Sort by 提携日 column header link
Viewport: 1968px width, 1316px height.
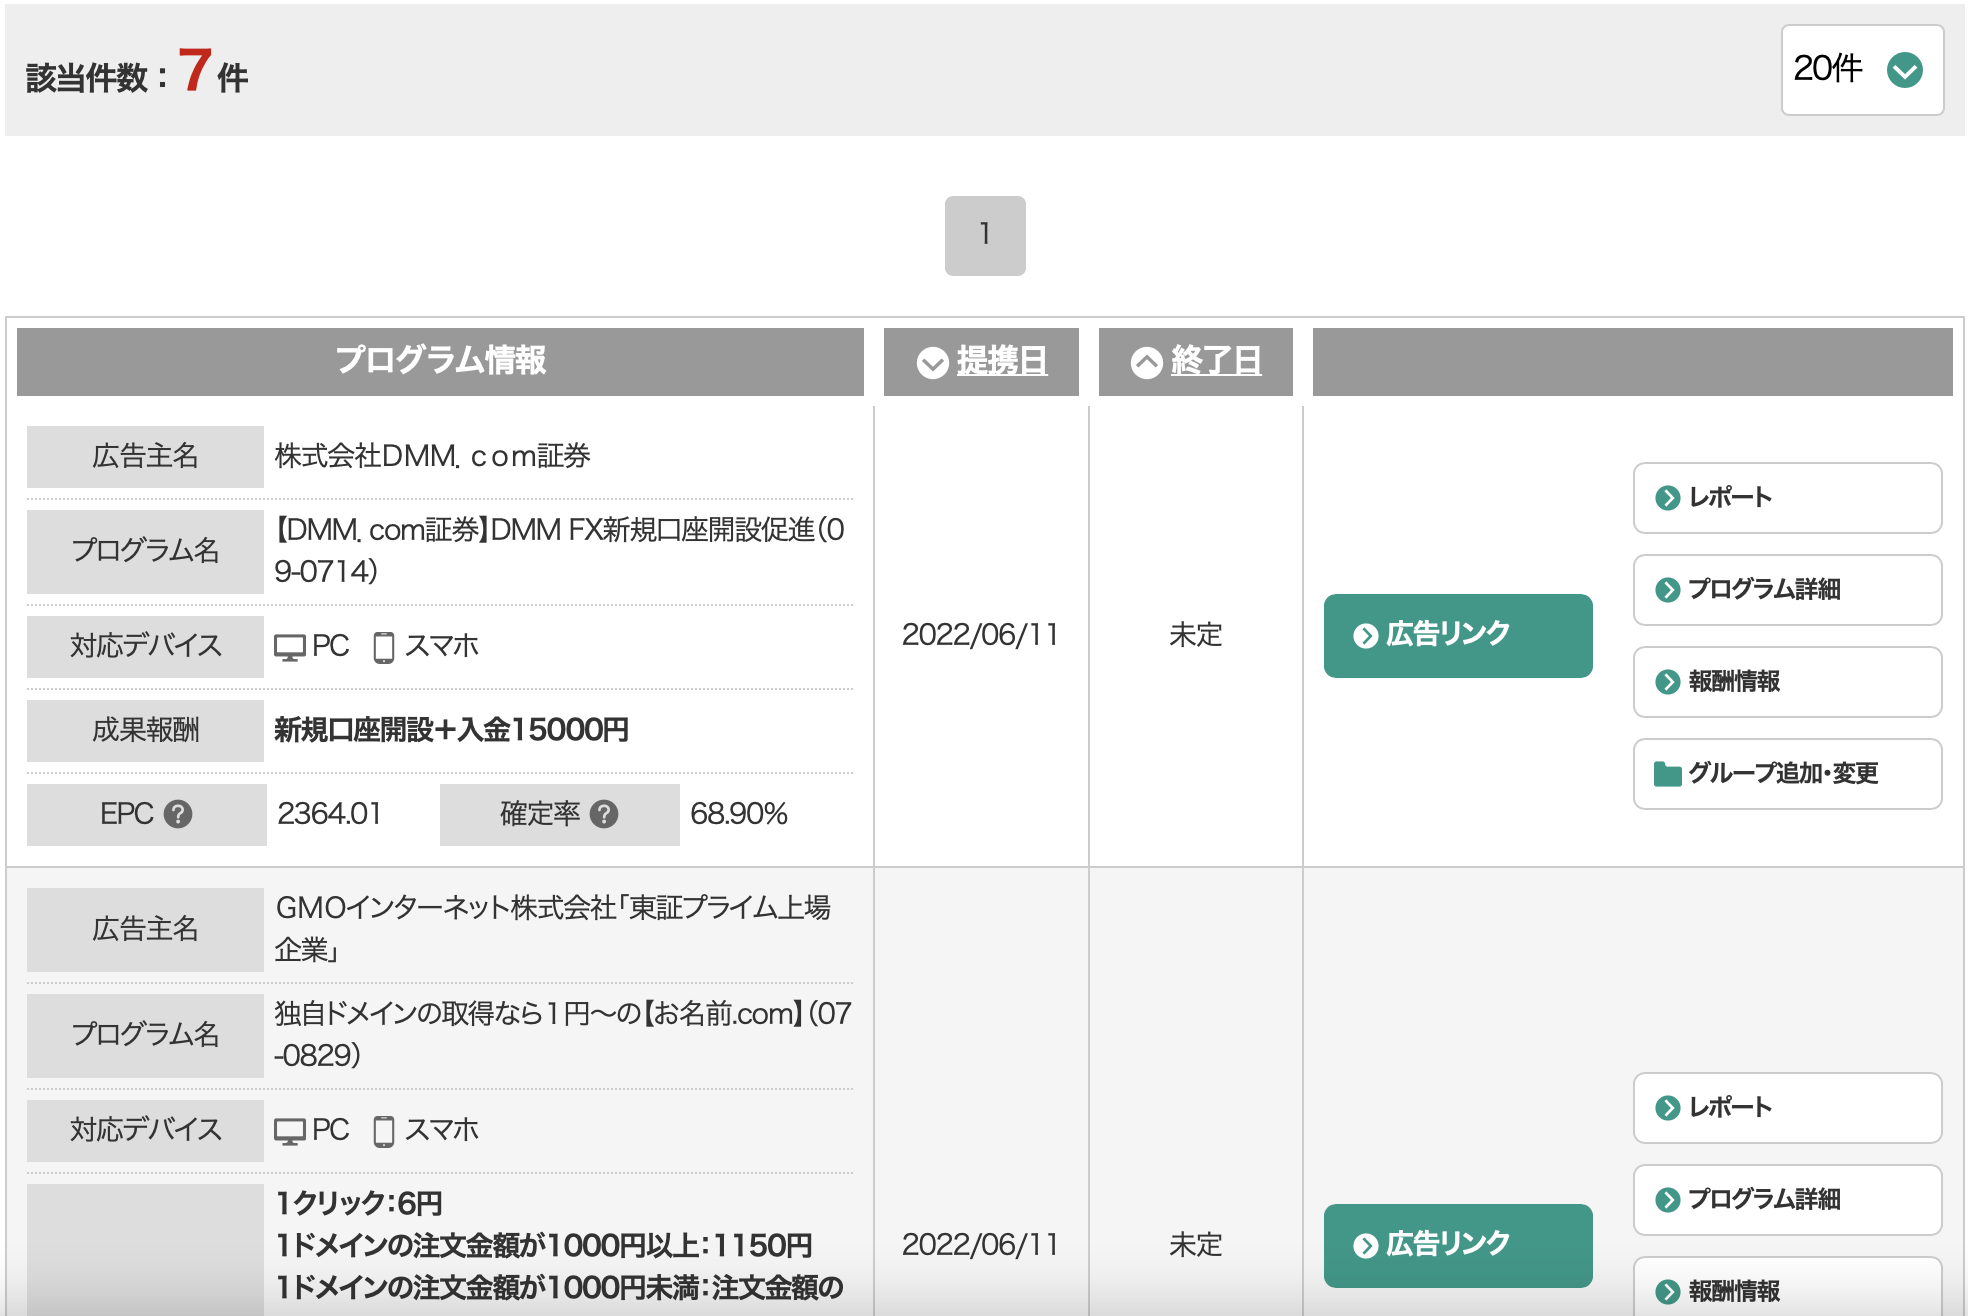(x=1002, y=361)
